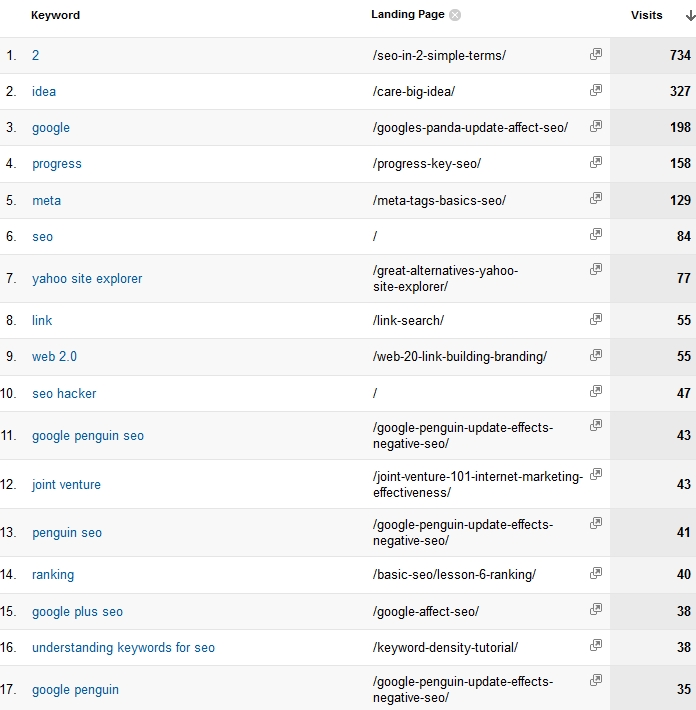The height and width of the screenshot is (710, 696).
Task: Click popout icon for /basic-seo/lesson-6-ranking/
Action: 596,574
